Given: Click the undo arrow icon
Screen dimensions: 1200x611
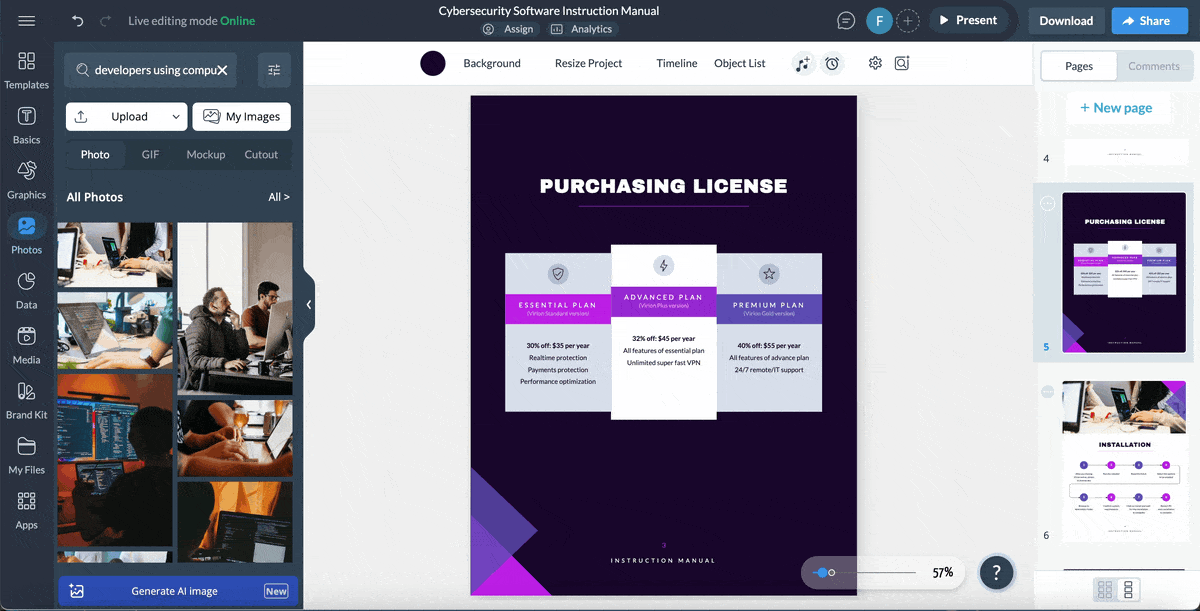Looking at the screenshot, I should [78, 21].
